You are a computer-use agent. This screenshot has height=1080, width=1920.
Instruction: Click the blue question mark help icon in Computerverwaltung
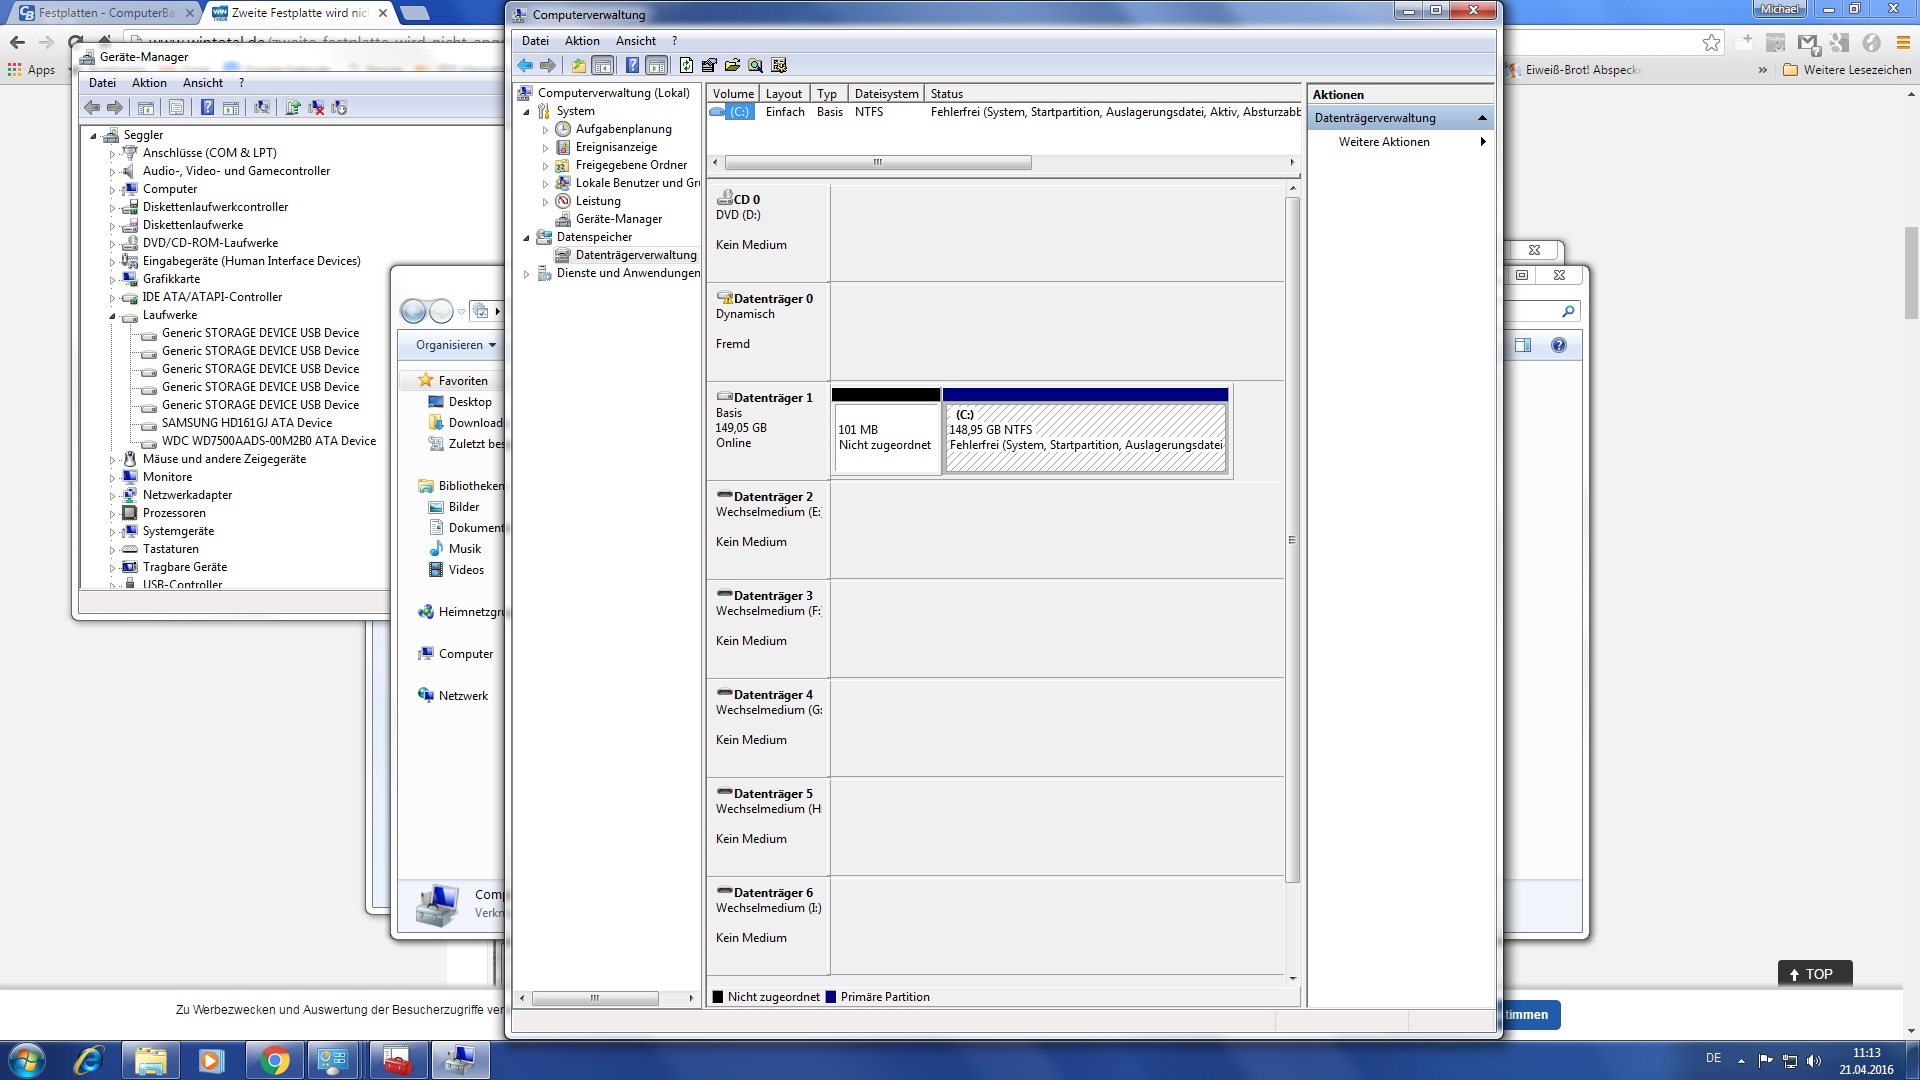coord(632,66)
